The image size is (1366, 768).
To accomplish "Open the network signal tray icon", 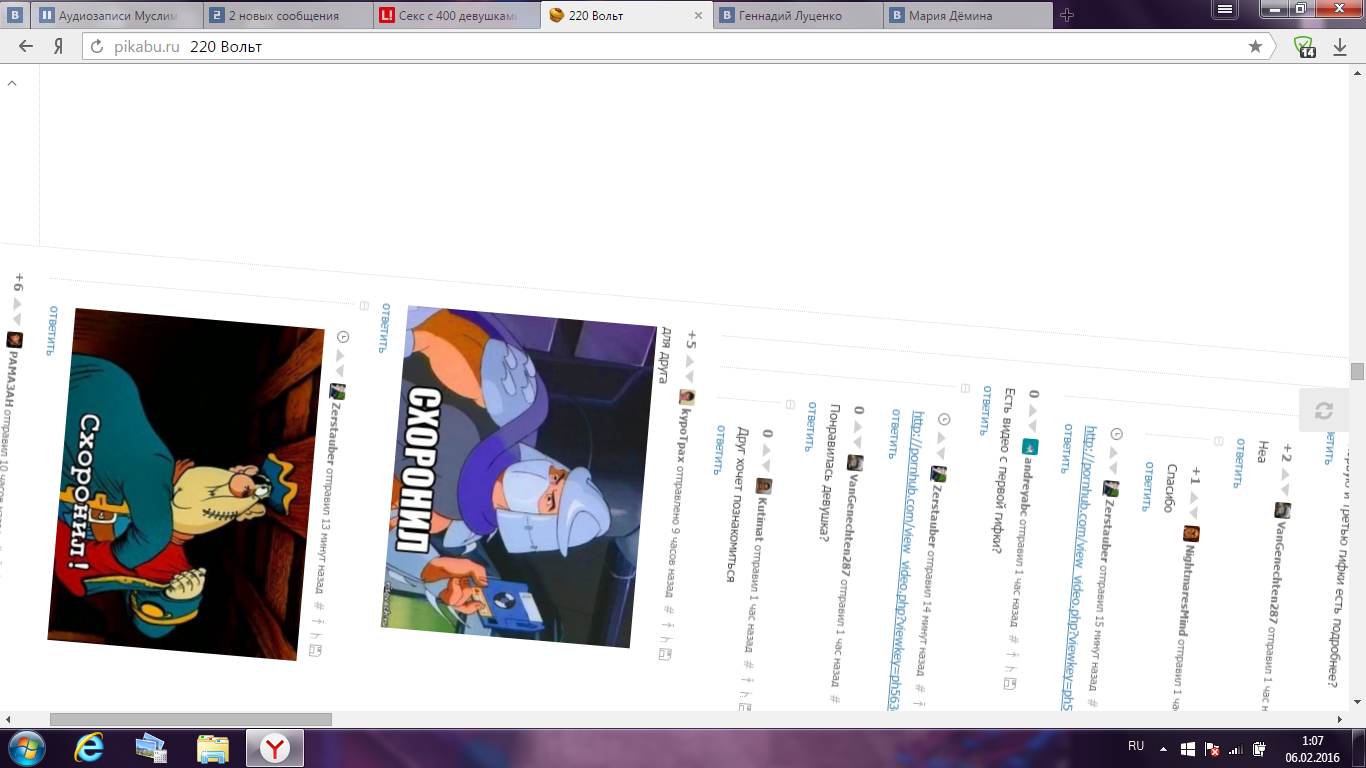I will click(x=1236, y=749).
